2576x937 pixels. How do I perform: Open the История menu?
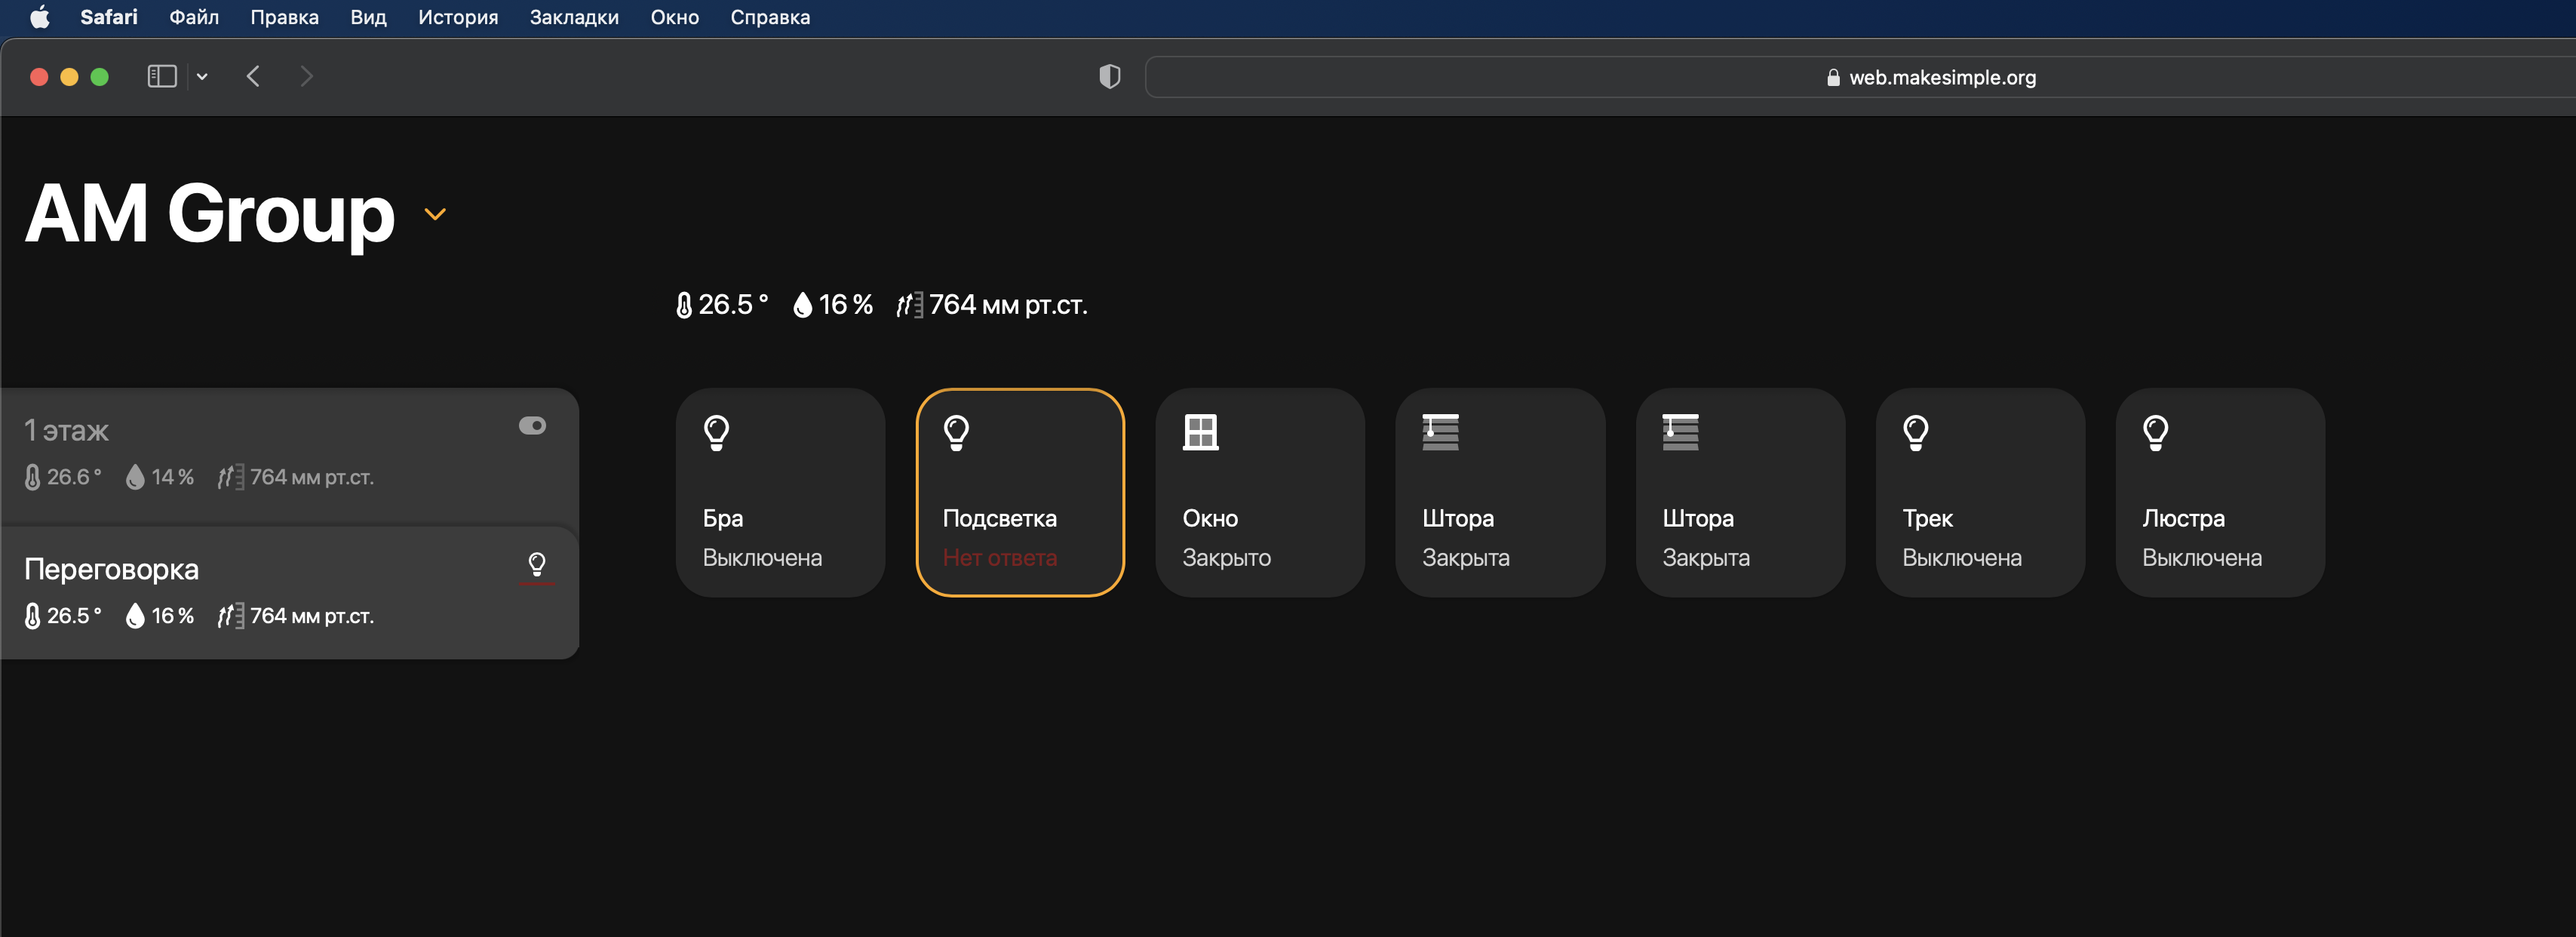(x=457, y=17)
